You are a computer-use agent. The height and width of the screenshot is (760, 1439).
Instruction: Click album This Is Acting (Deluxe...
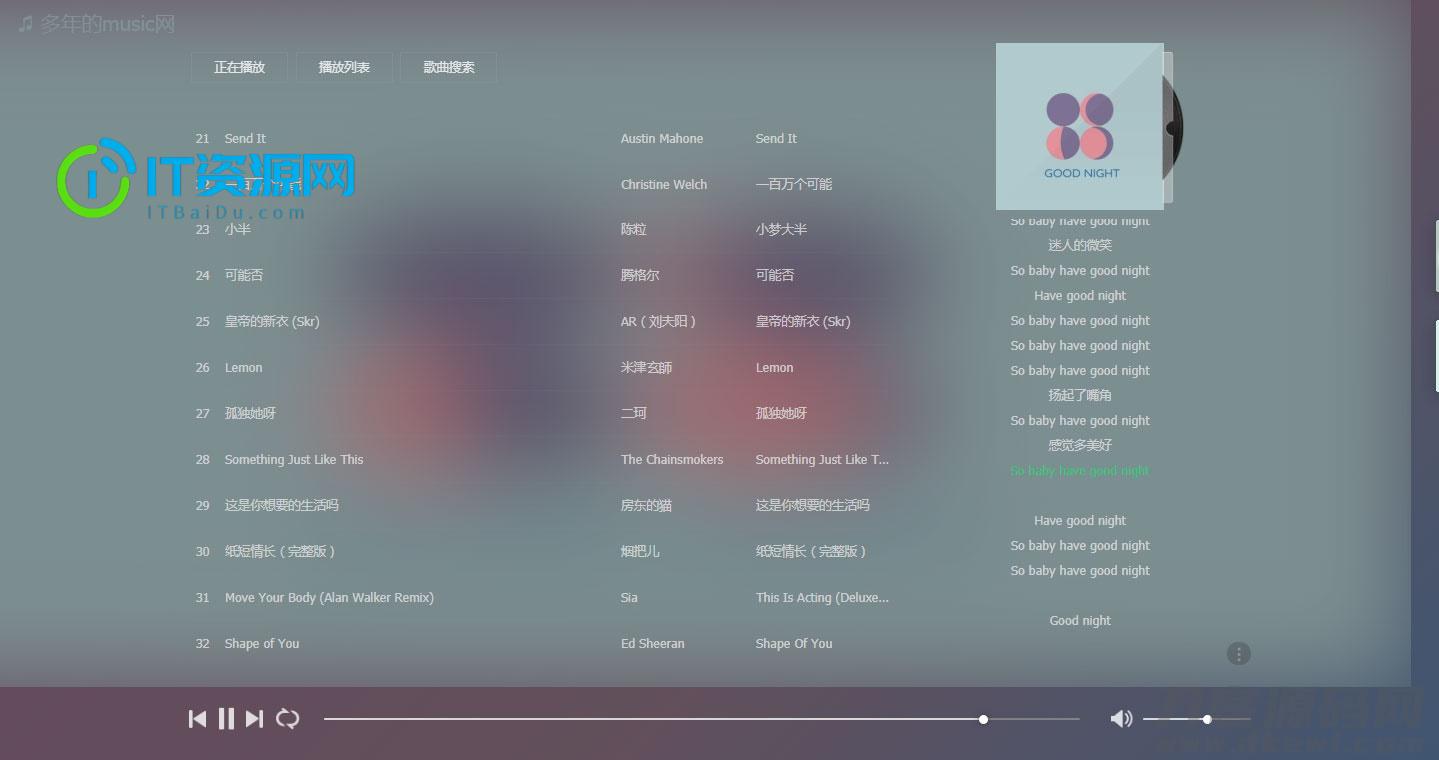(822, 598)
